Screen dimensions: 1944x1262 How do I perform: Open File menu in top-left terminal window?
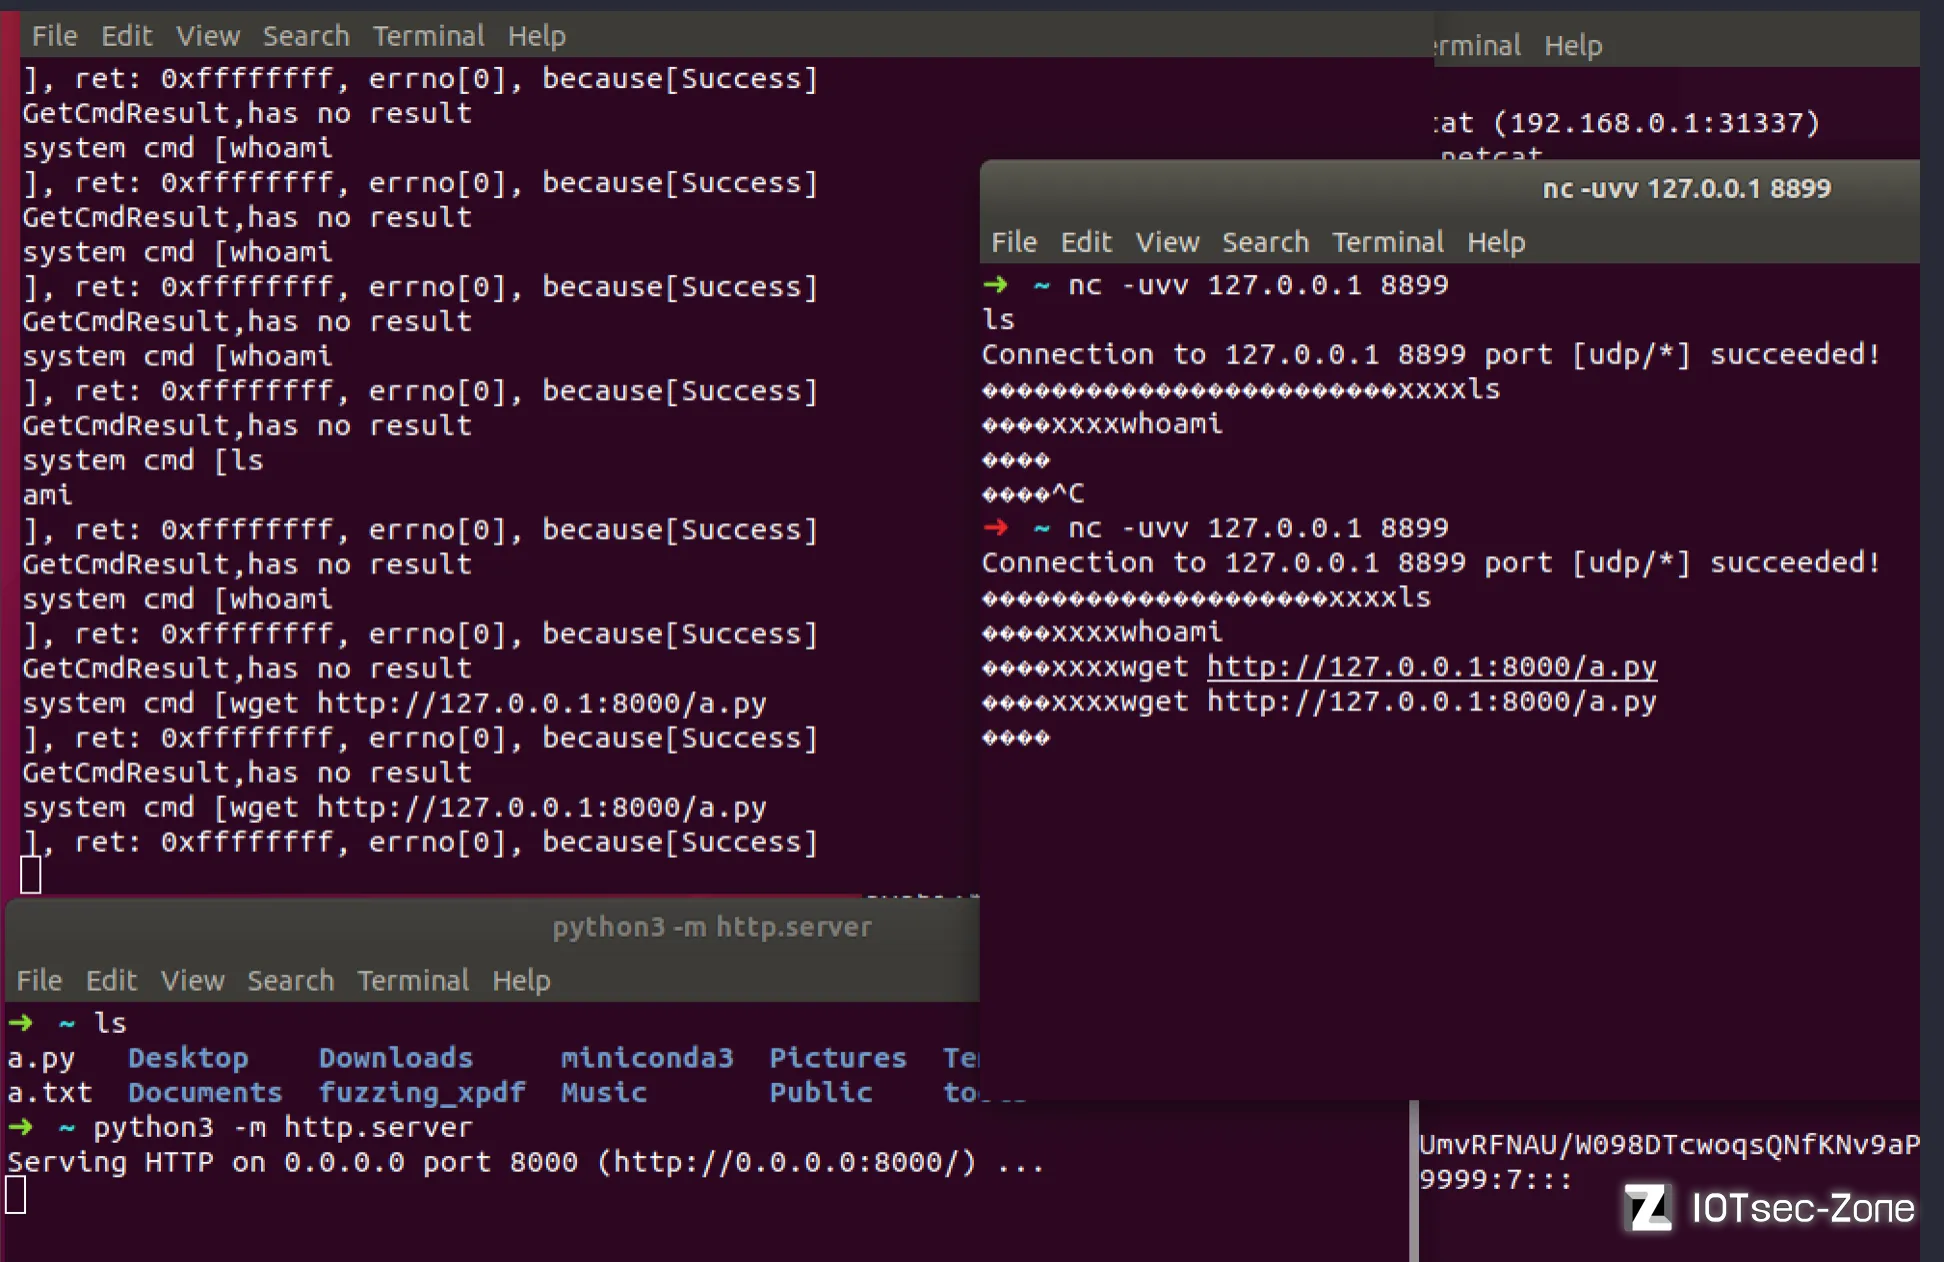tap(54, 36)
